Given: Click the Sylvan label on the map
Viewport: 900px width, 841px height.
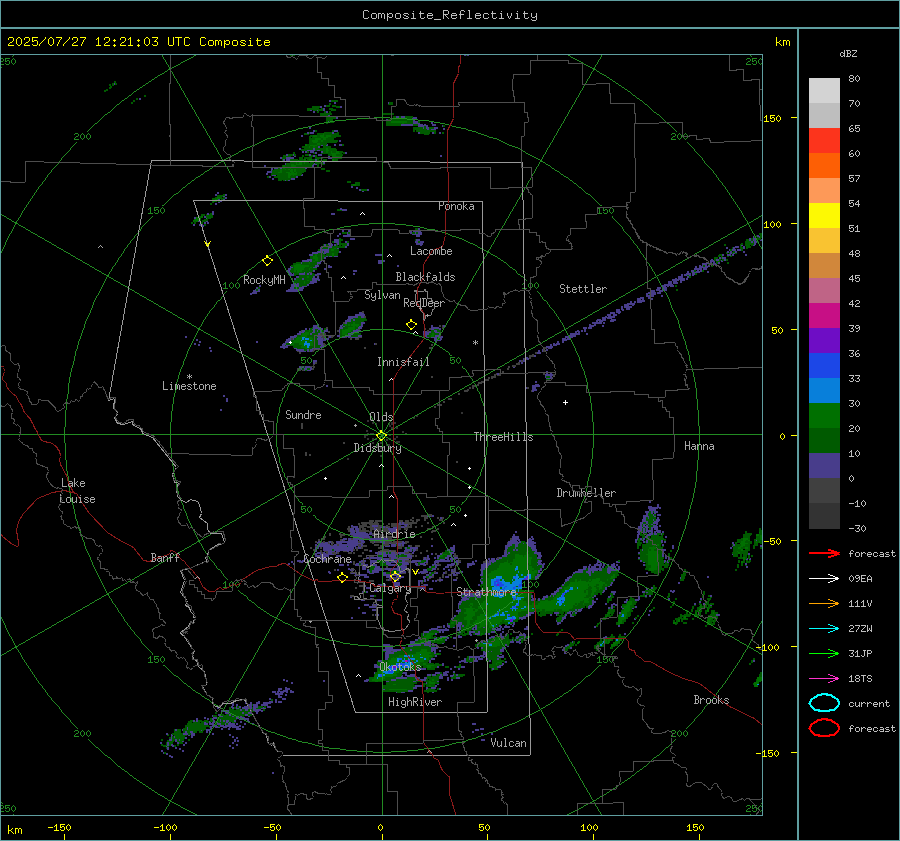Looking at the screenshot, I should pyautogui.click(x=382, y=295).
